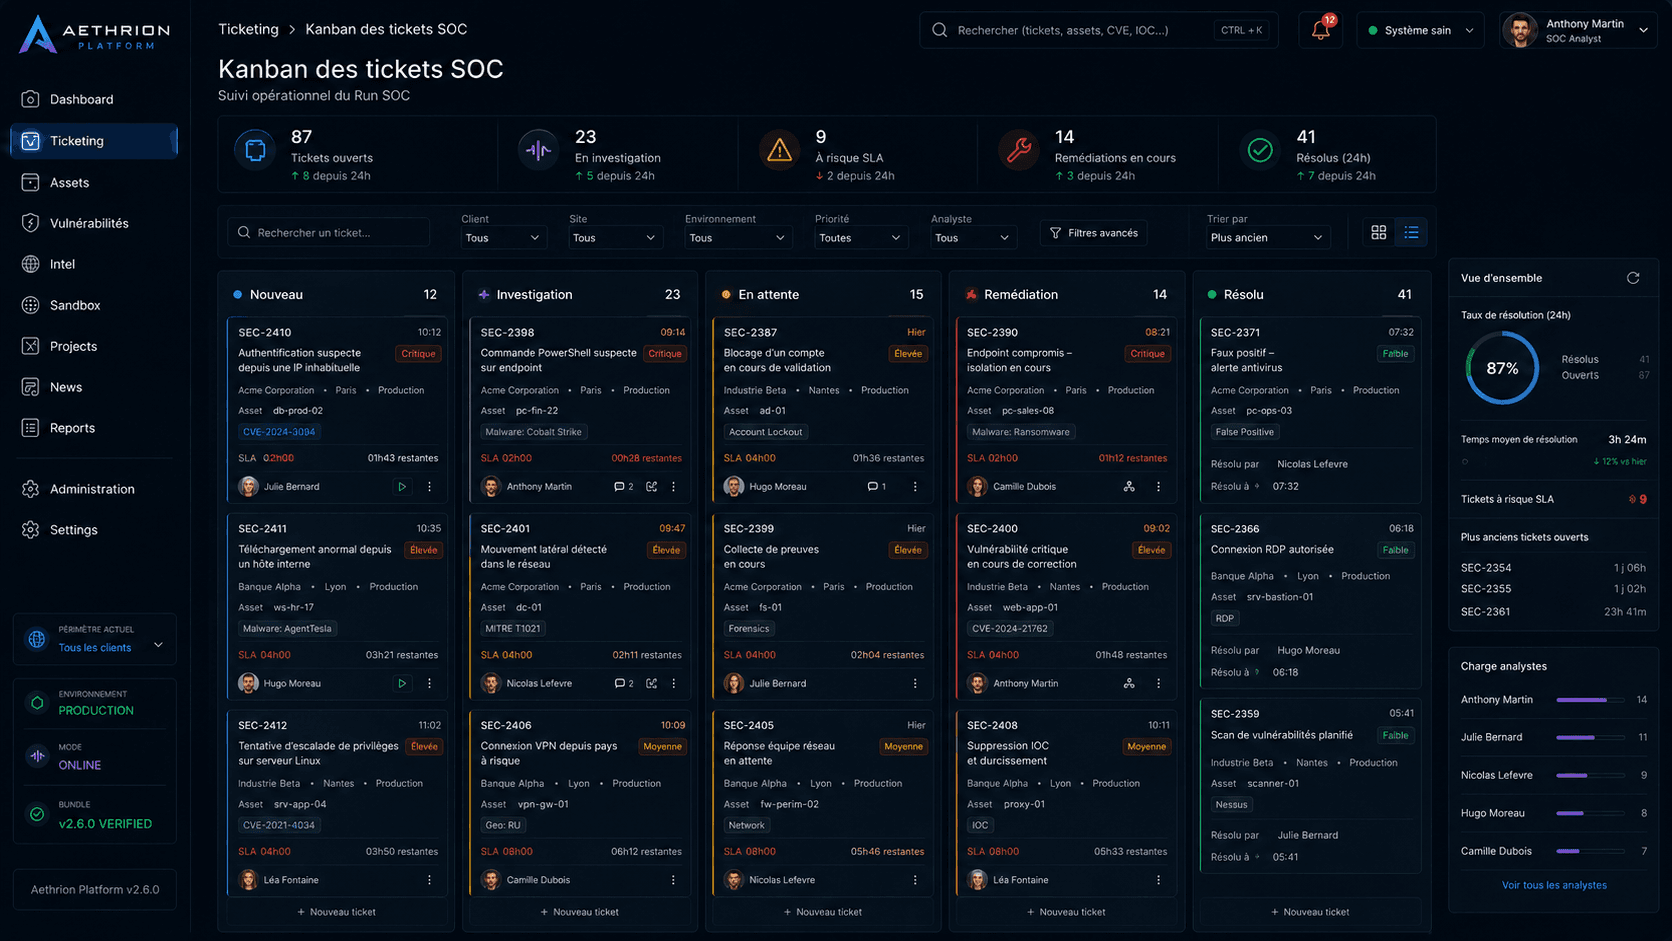Viewport: 1672px width, 941px height.
Task: Add Nouveau ticket in Remédiation column
Action: (x=1067, y=912)
